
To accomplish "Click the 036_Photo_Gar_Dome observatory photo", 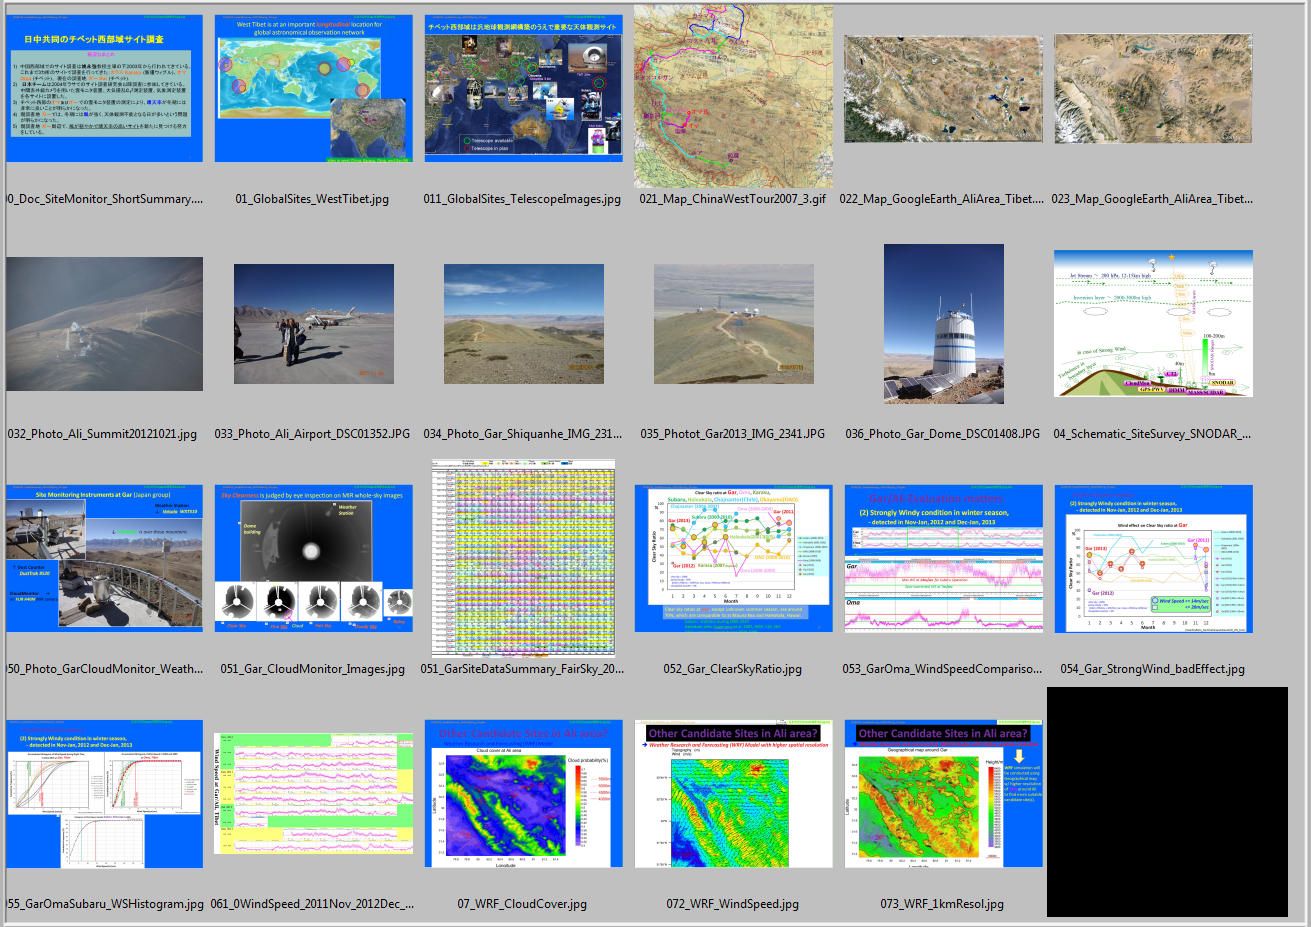I will (x=942, y=323).
